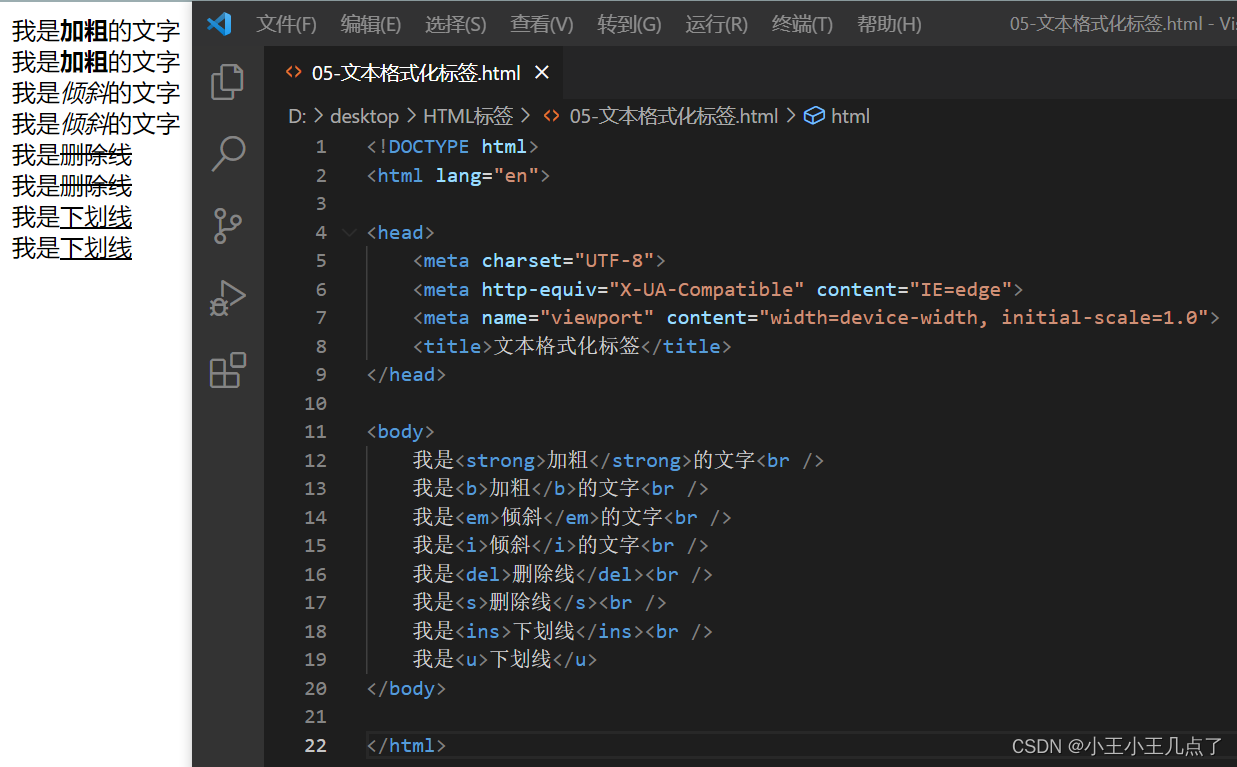The height and width of the screenshot is (767, 1237).
Task: Open the 文件(F) menu
Action: pyautogui.click(x=286, y=24)
